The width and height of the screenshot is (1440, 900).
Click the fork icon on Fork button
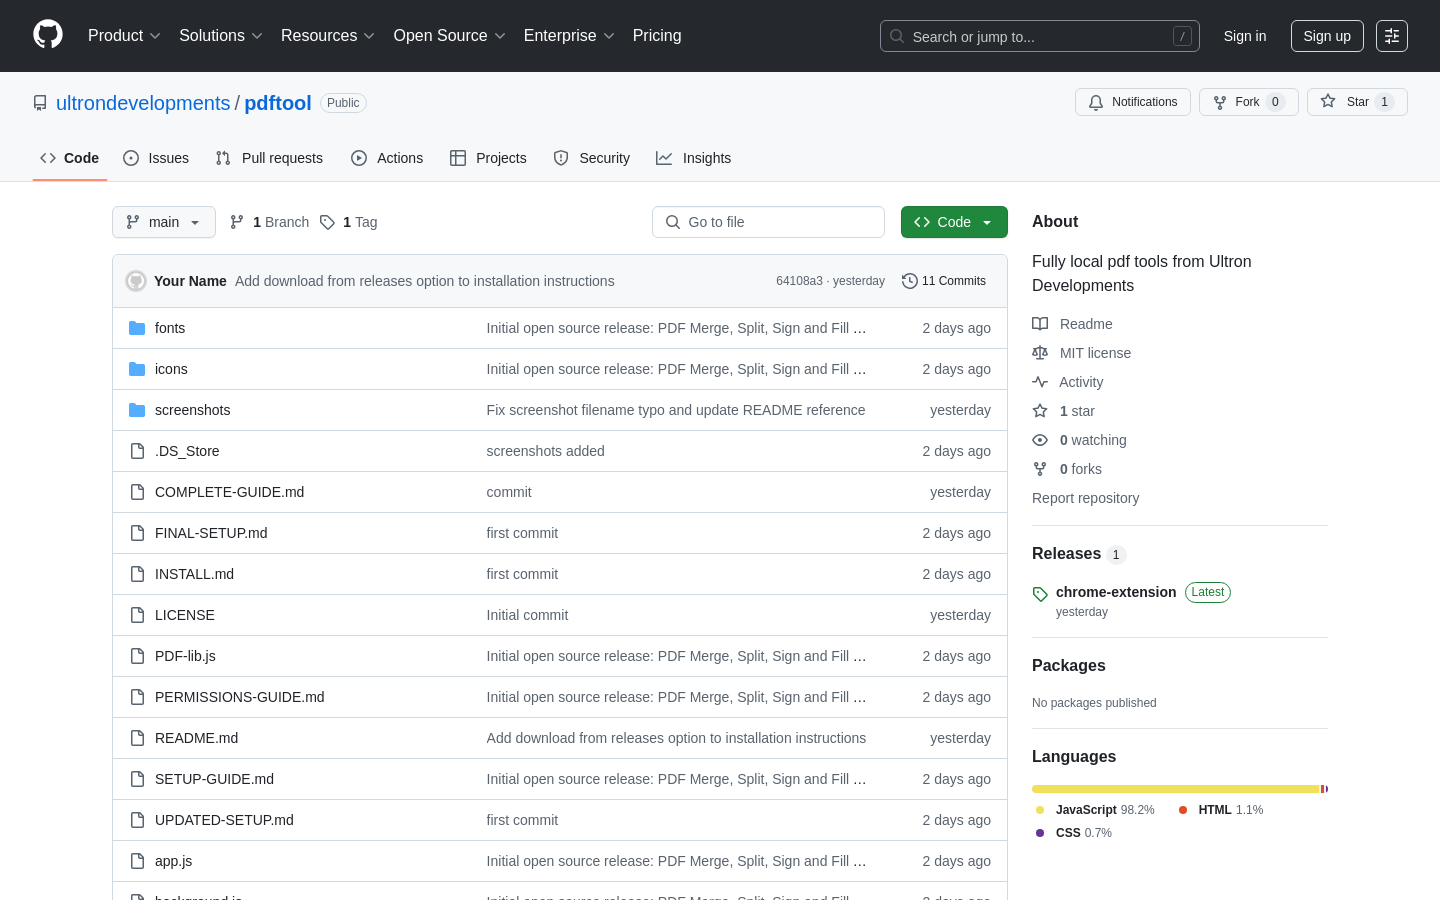[1220, 102]
